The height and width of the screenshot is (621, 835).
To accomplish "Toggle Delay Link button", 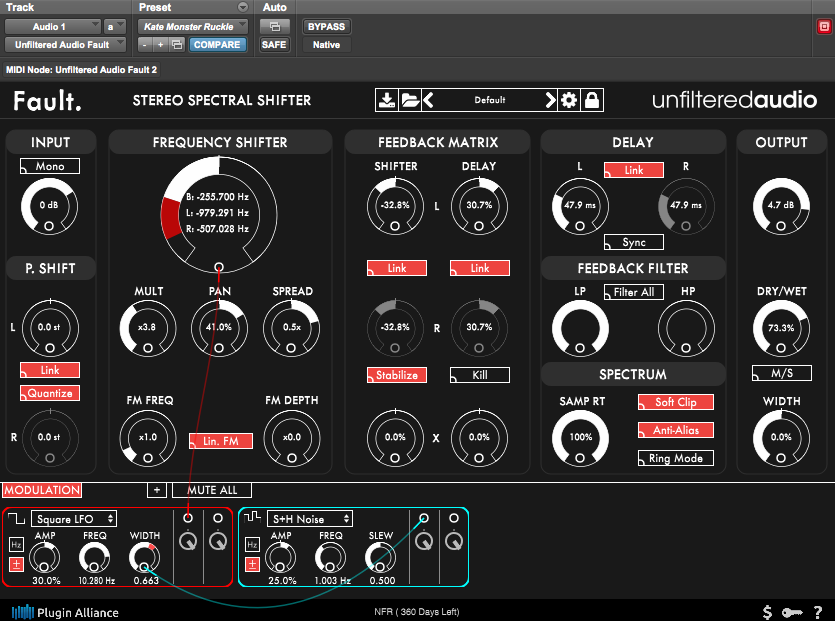I will click(x=634, y=170).
